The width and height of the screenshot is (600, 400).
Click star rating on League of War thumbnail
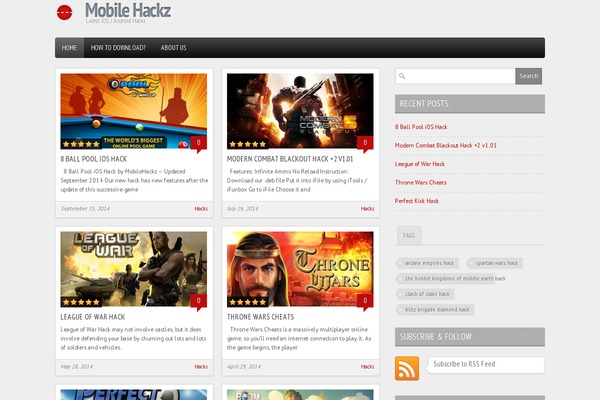81,302
